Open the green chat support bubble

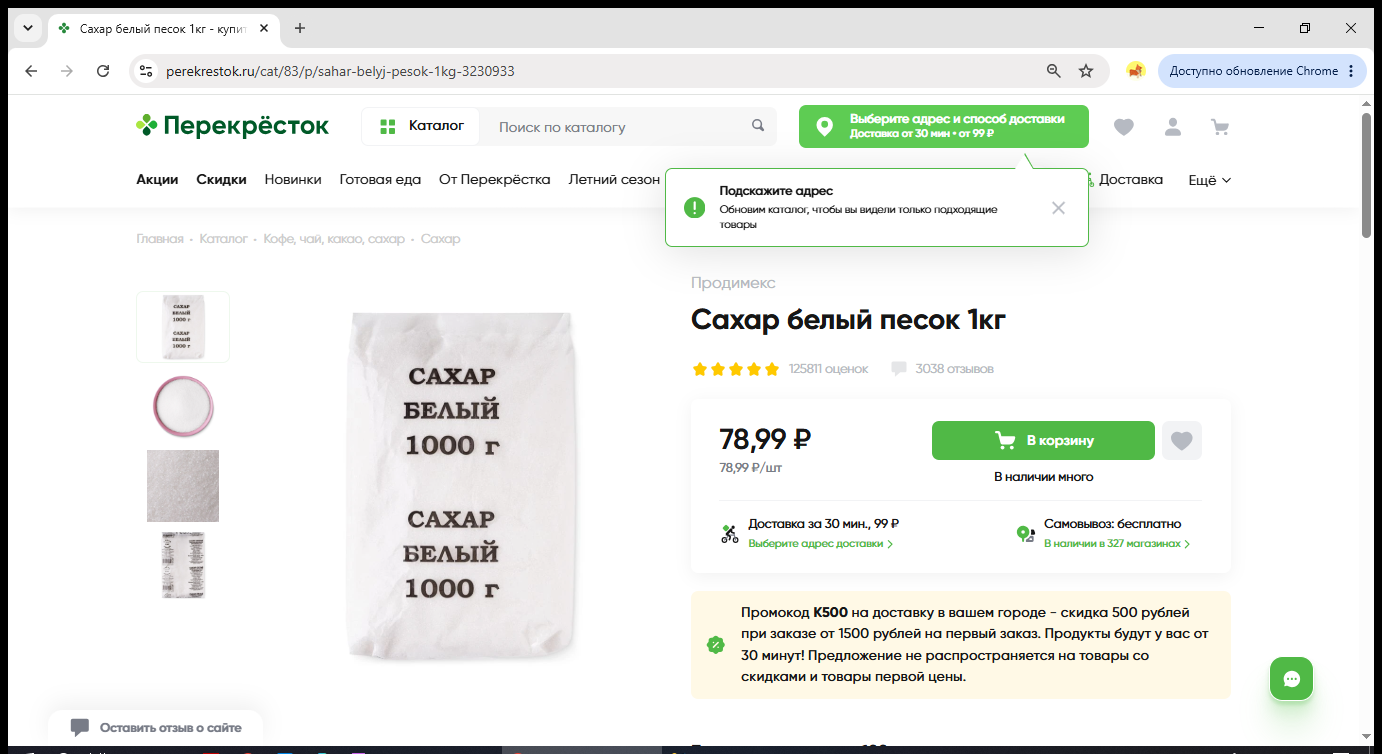1291,679
